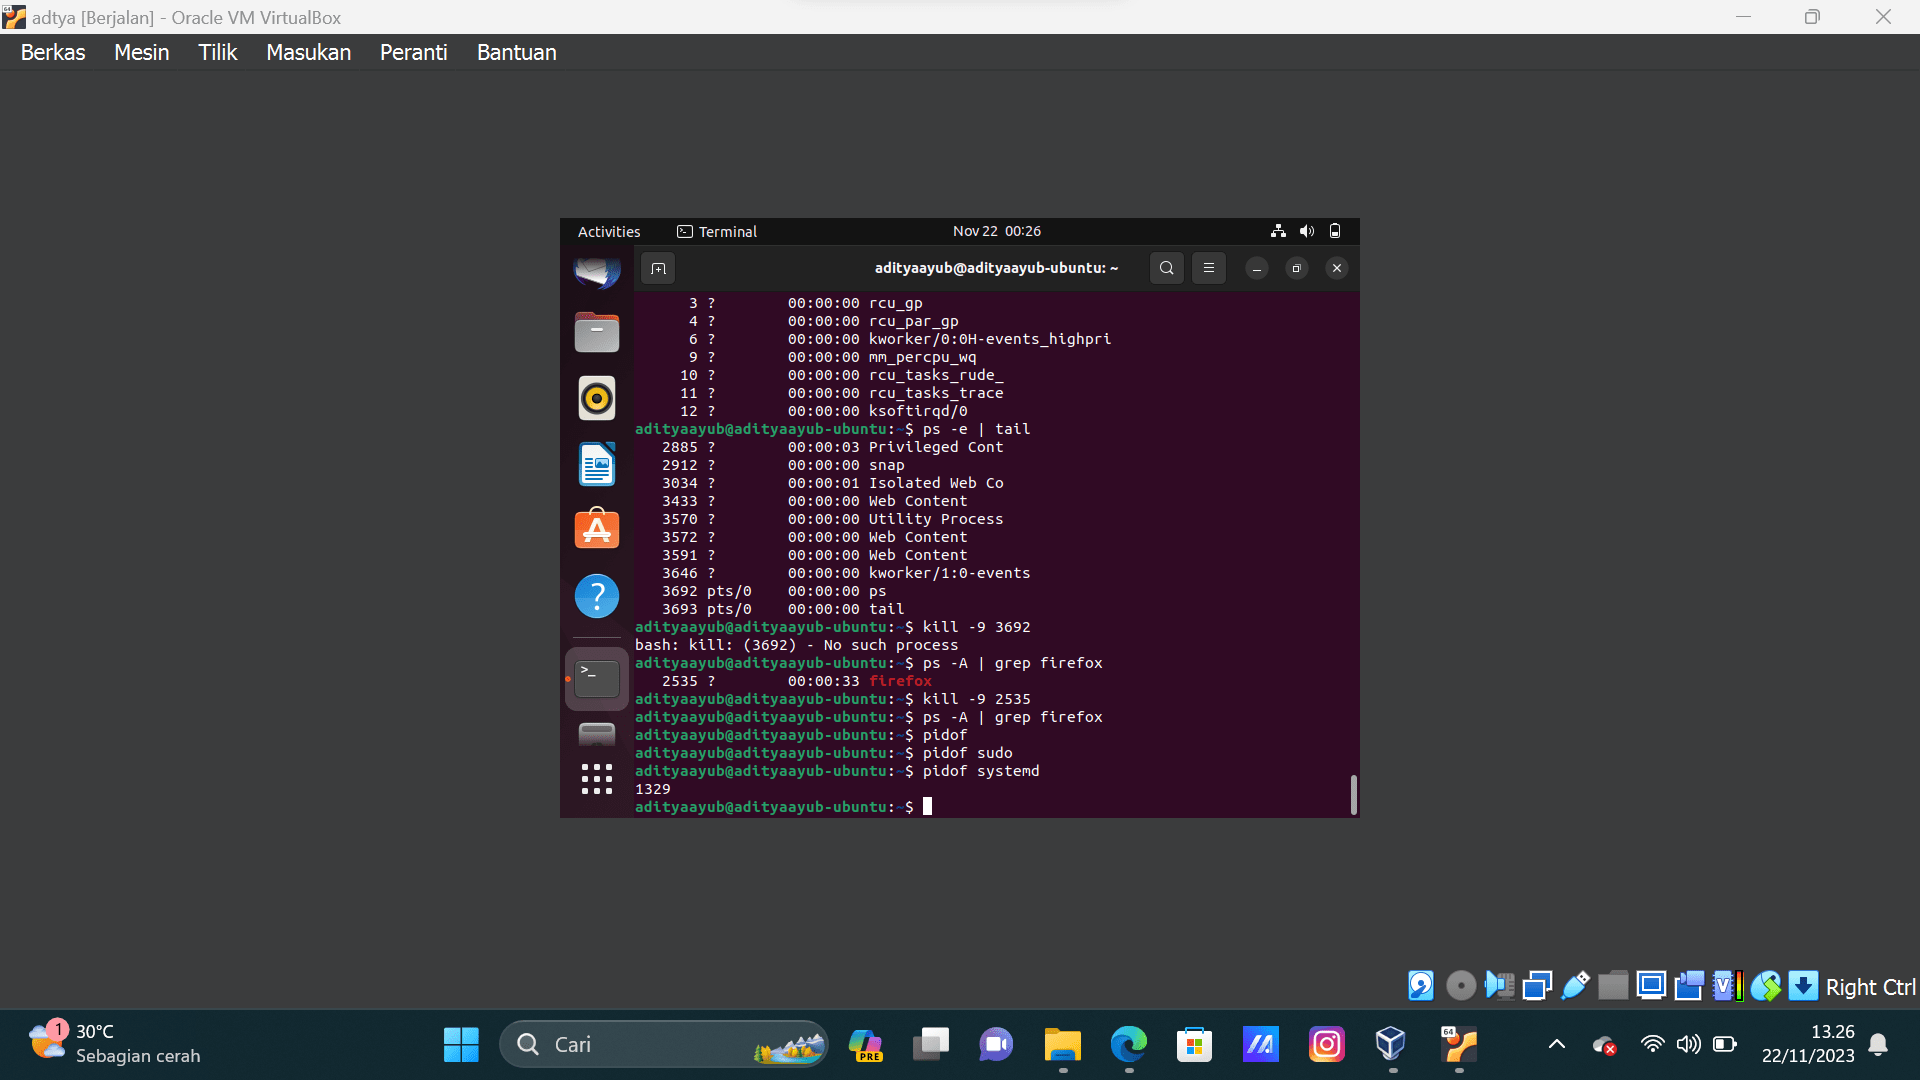Viewport: 1920px width, 1080px height.
Task: Open the weather widget showing 30°C
Action: (115, 1044)
